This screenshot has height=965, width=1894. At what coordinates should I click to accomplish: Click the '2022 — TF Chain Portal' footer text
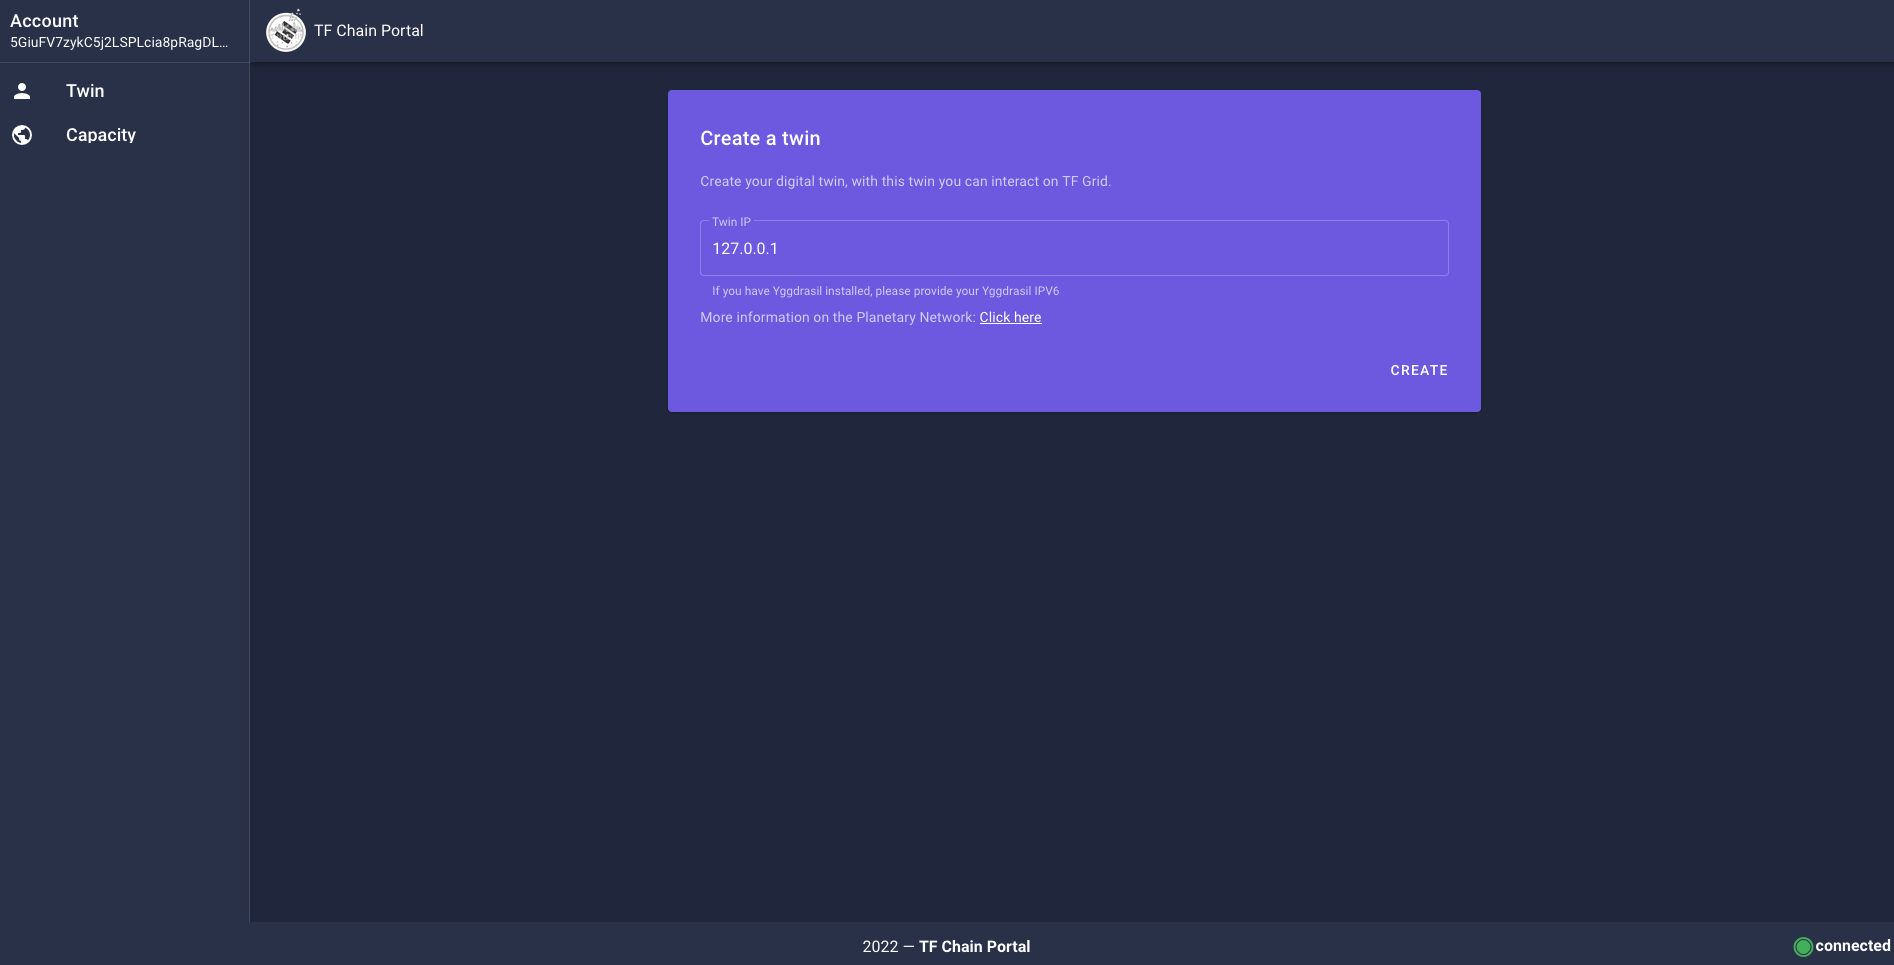[946, 946]
